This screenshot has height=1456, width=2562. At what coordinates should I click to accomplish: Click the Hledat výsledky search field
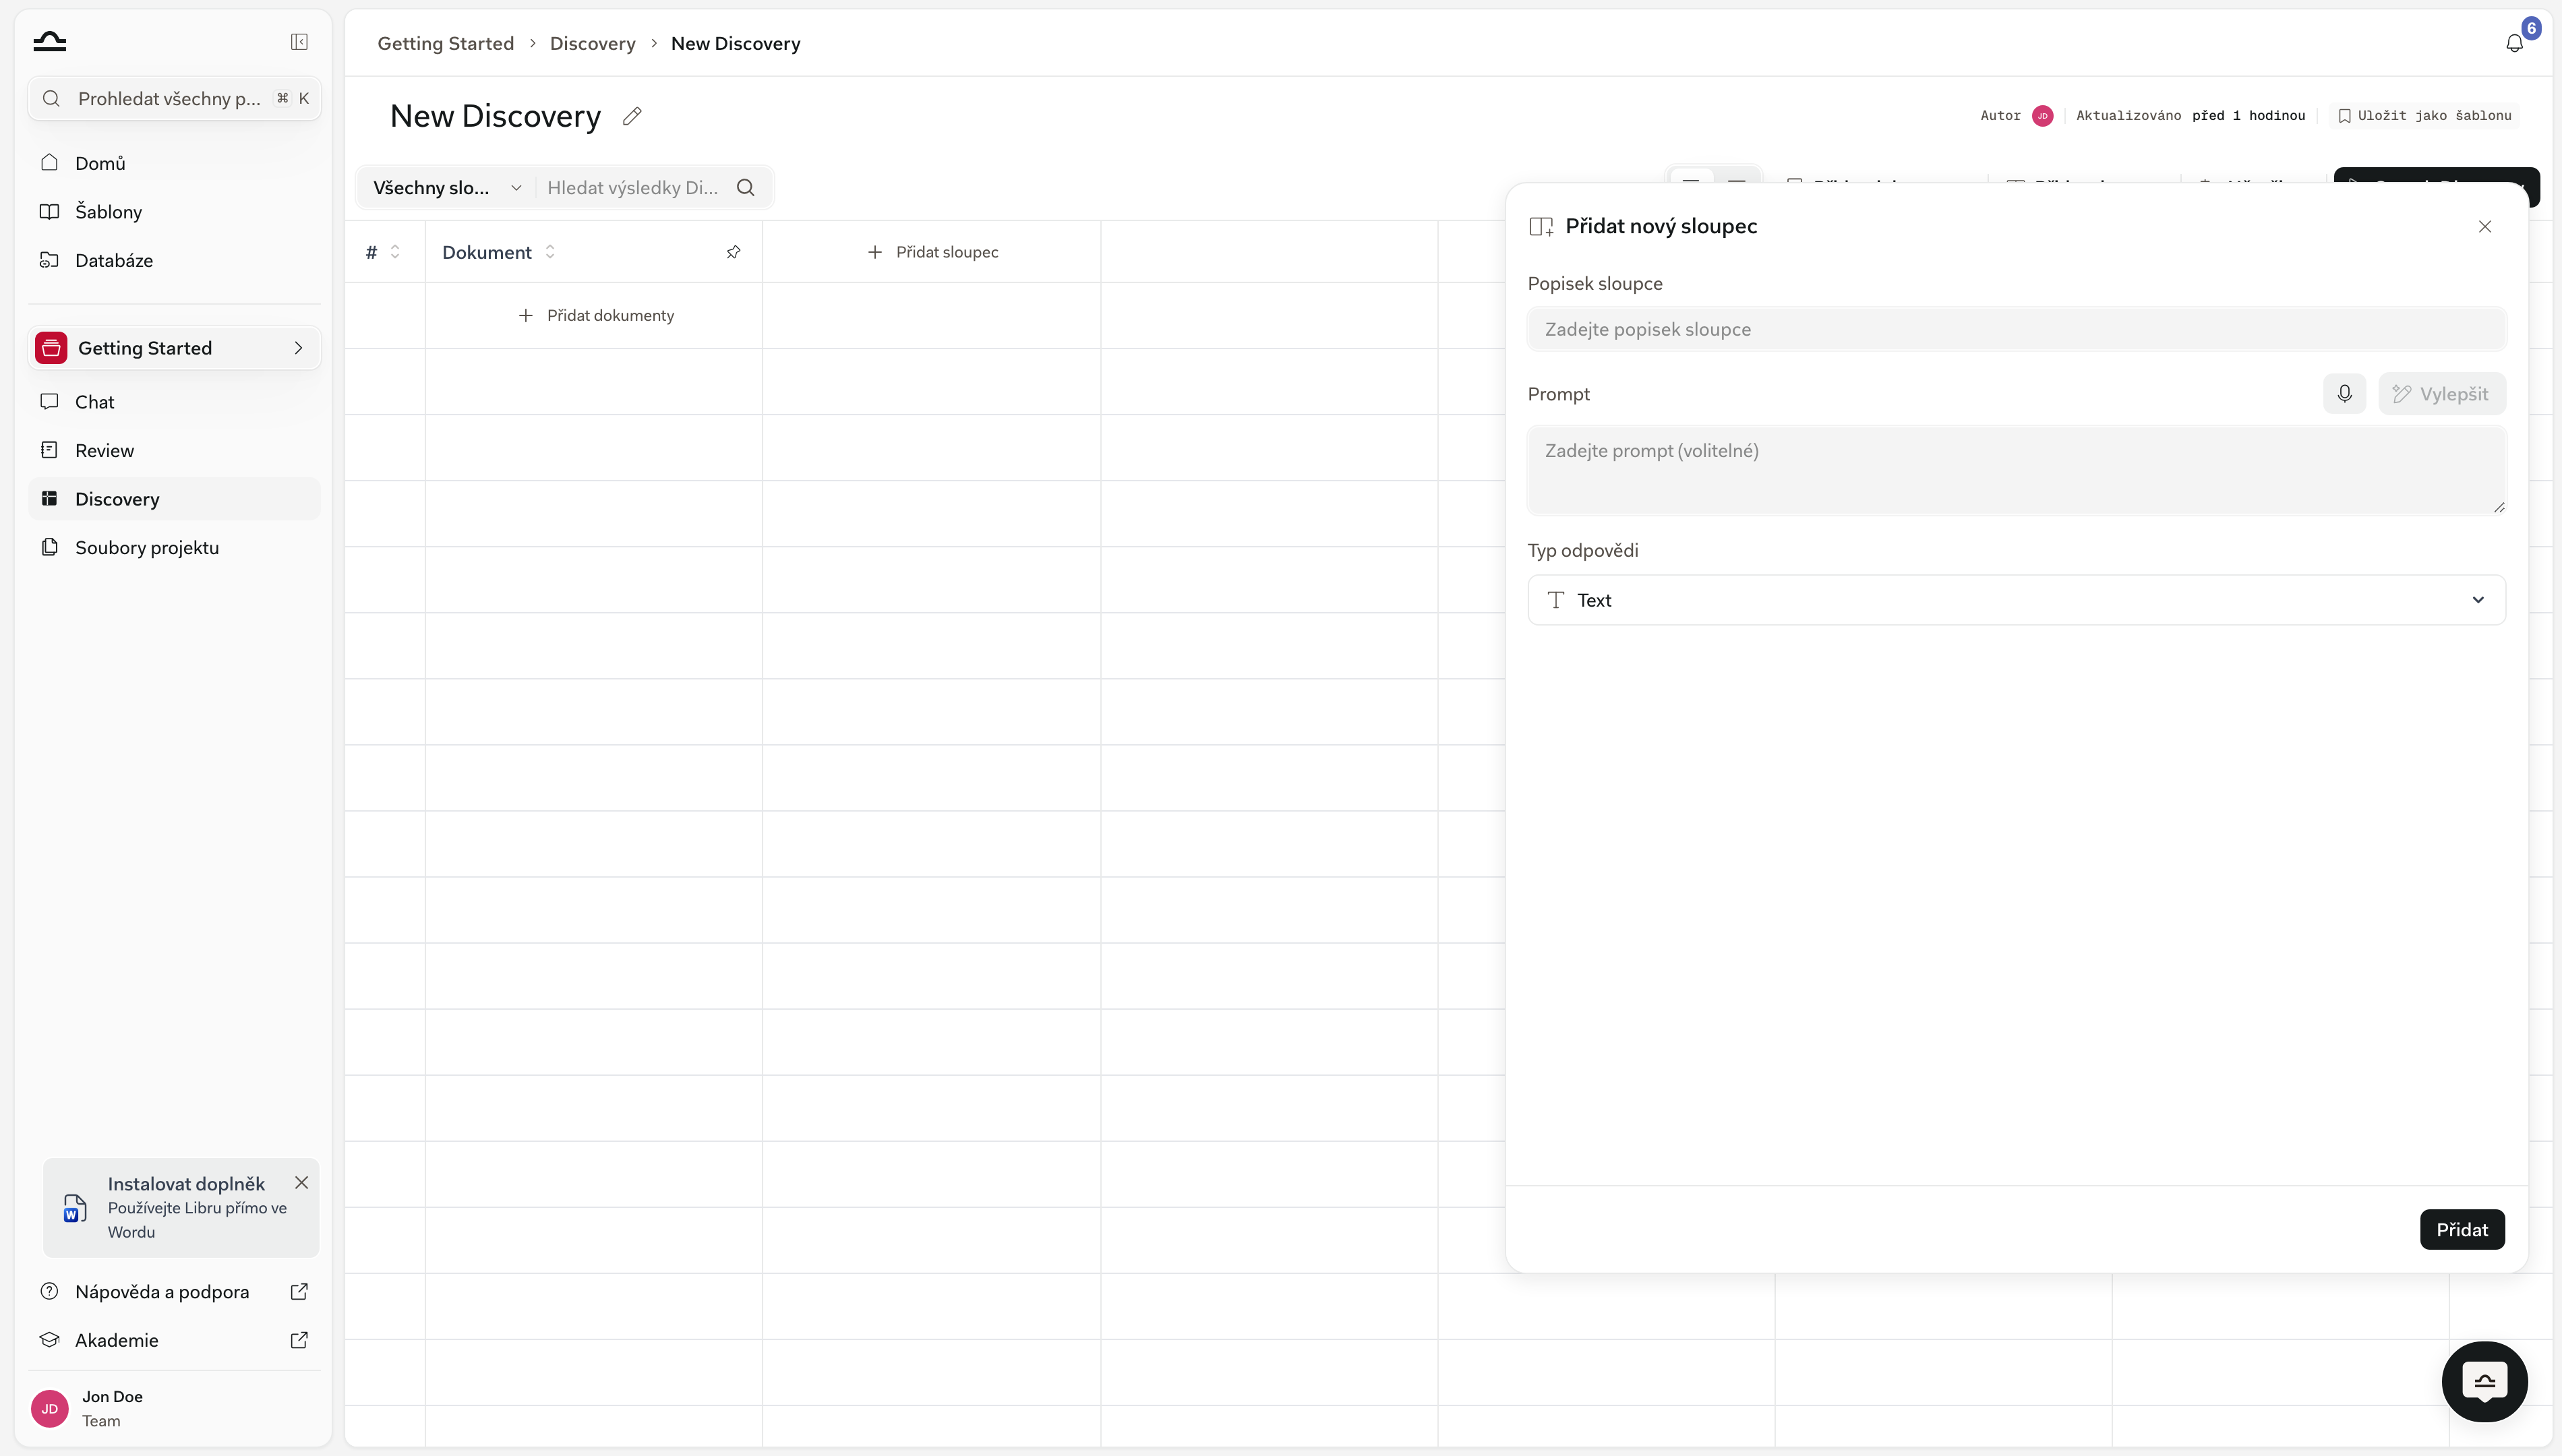click(634, 187)
